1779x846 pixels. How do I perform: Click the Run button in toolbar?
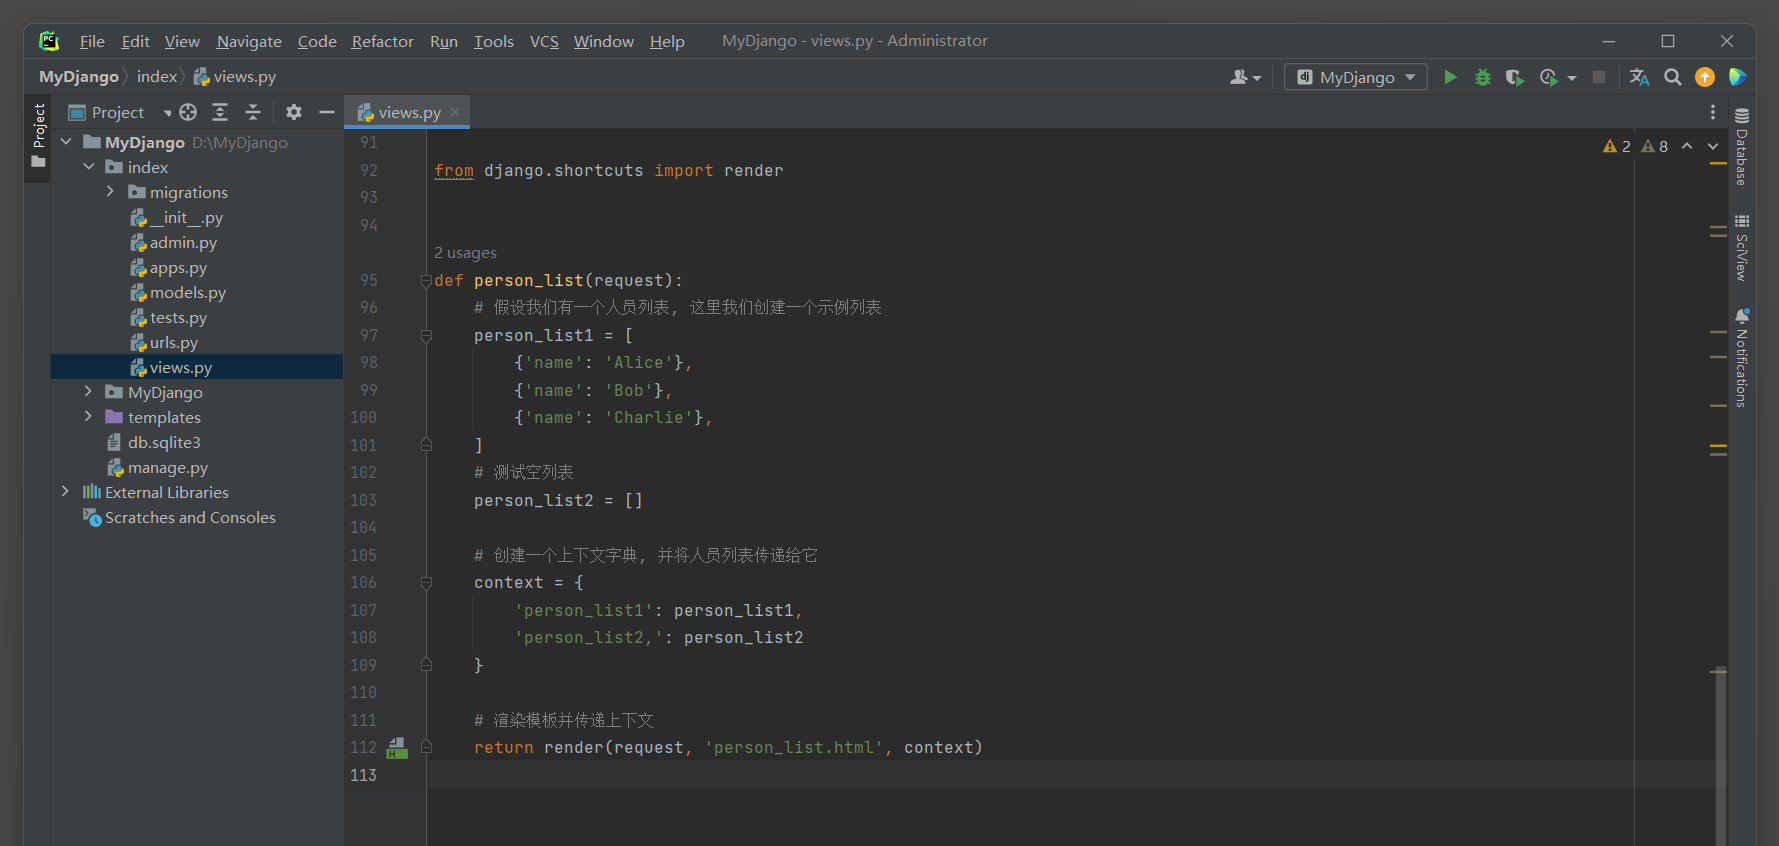tap(1450, 77)
